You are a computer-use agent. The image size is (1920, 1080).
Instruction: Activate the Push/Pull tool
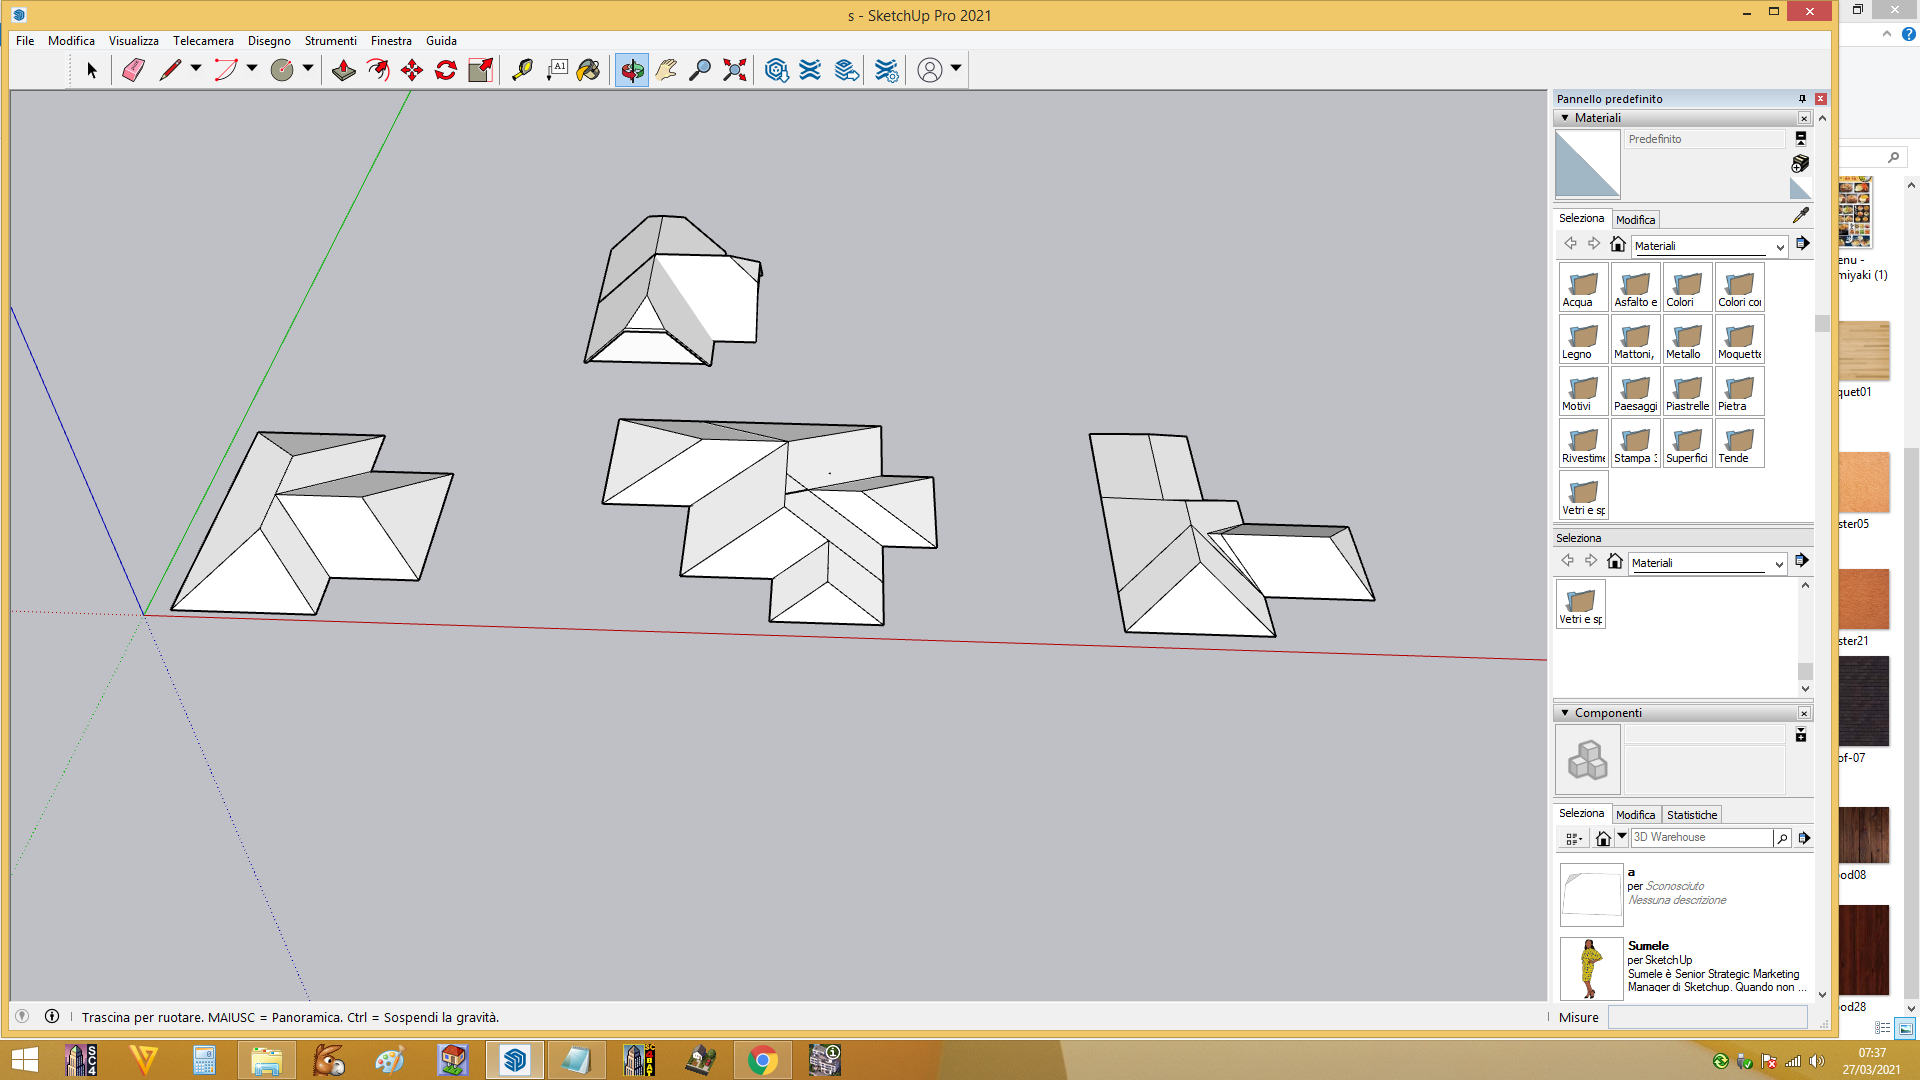point(343,70)
